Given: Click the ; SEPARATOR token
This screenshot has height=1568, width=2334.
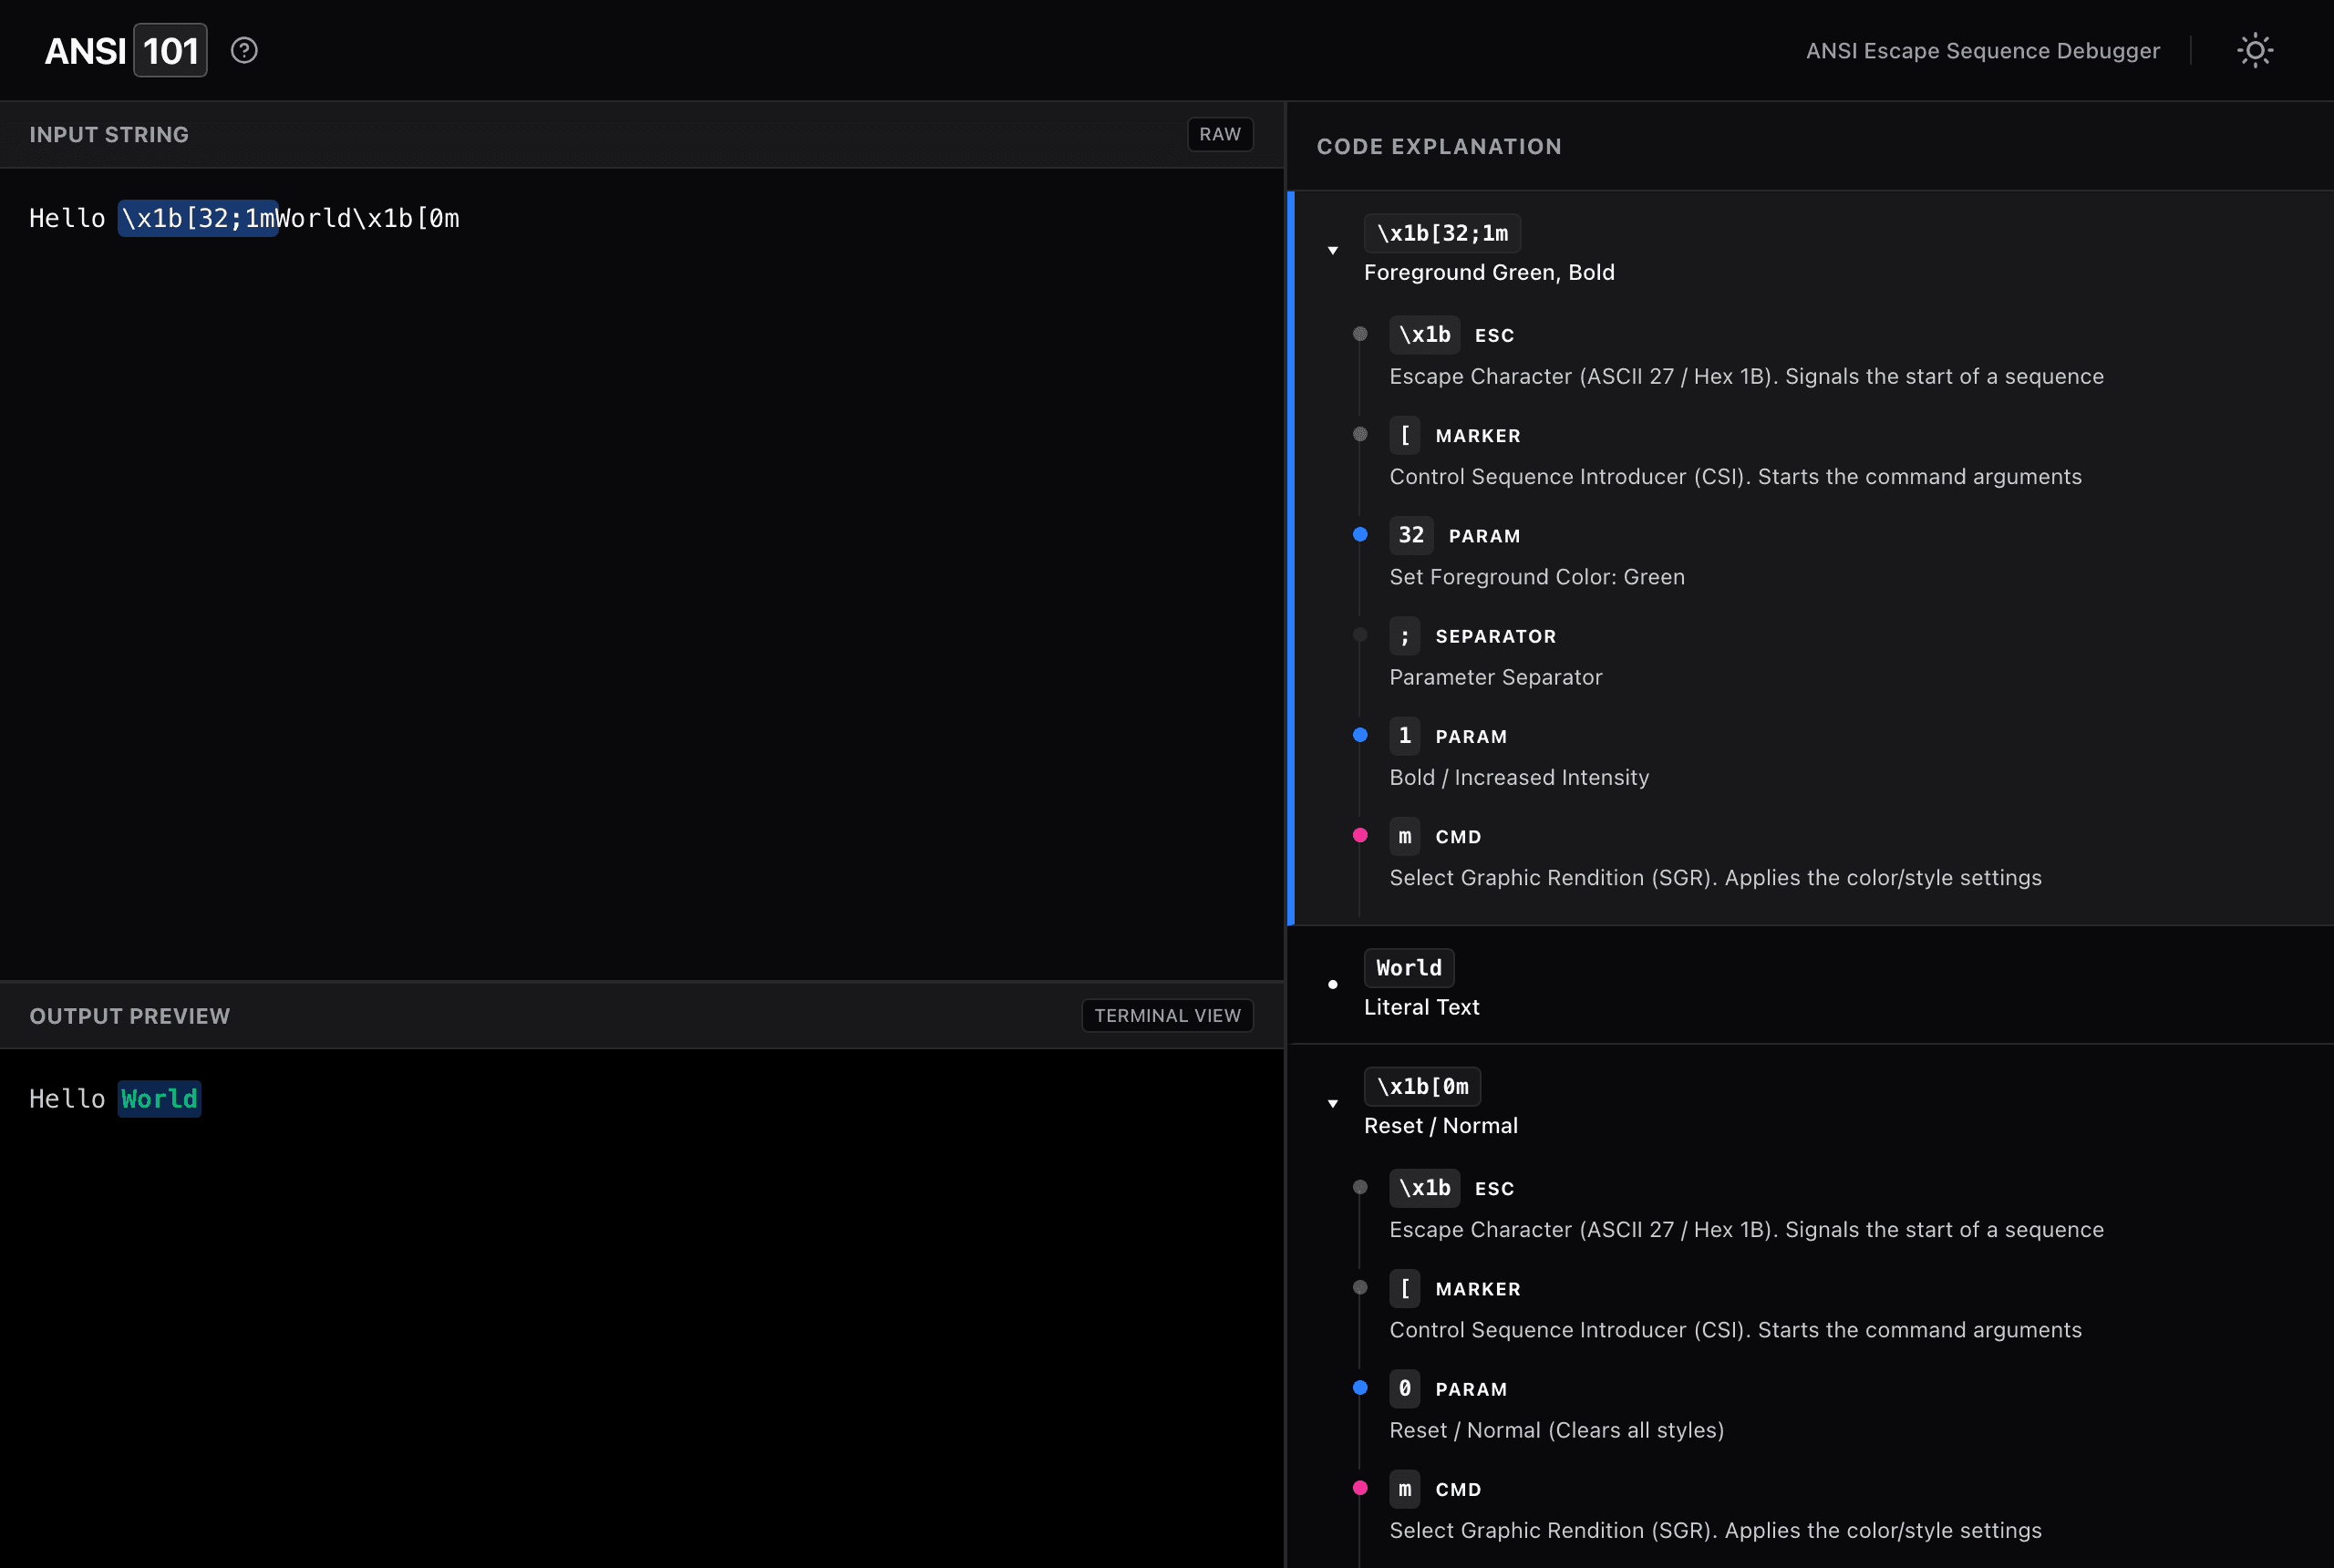Looking at the screenshot, I should click(1404, 636).
